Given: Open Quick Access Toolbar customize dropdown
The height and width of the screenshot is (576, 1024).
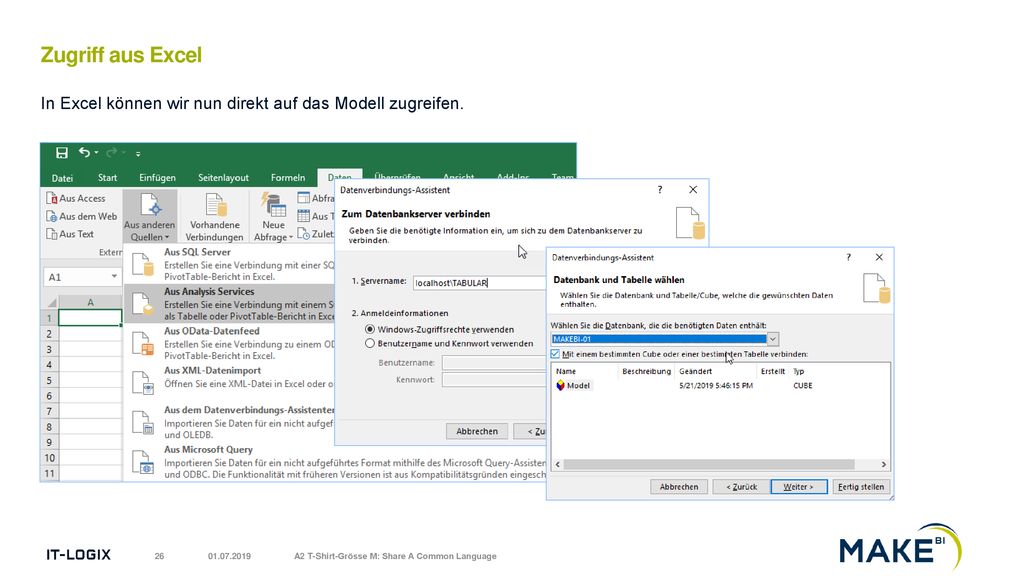Looking at the screenshot, I should 138,154.
